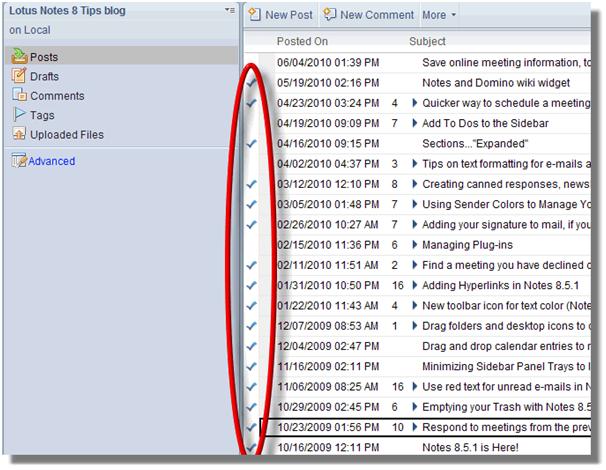Select post 'Minimizing Sidebar Panel Trays'
The image size is (606, 470).
[x=506, y=366]
